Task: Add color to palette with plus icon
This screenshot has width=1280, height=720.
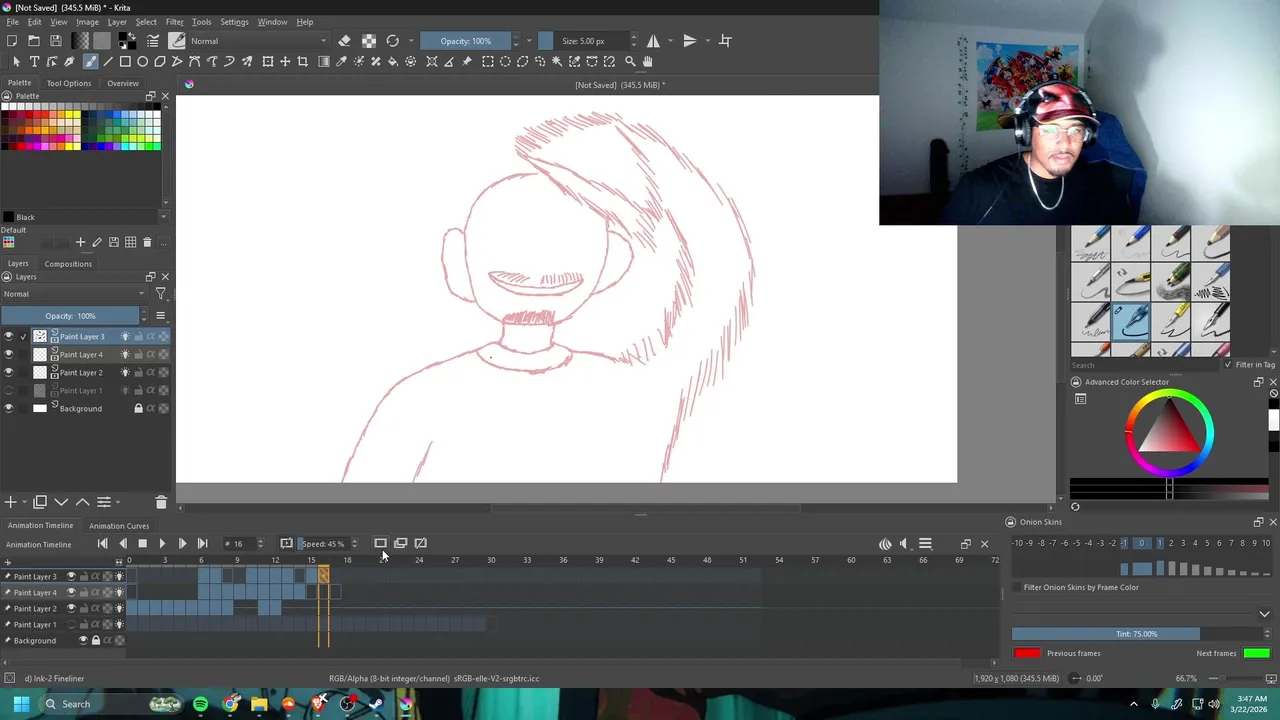Action: (81, 242)
